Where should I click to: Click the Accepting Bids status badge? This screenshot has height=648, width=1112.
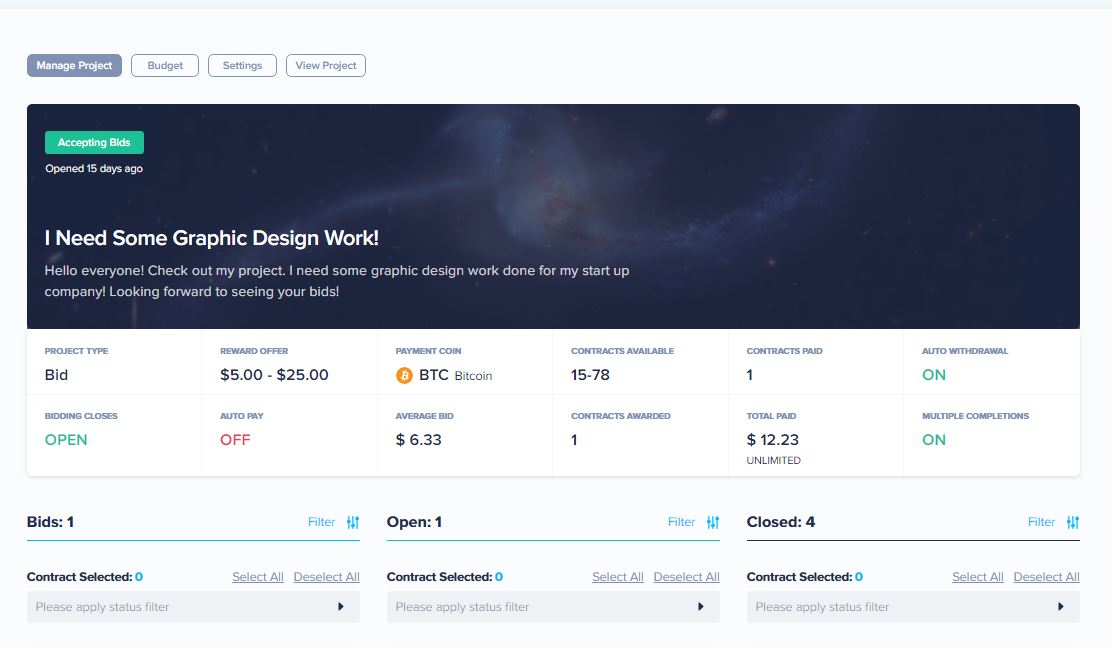click(x=94, y=143)
